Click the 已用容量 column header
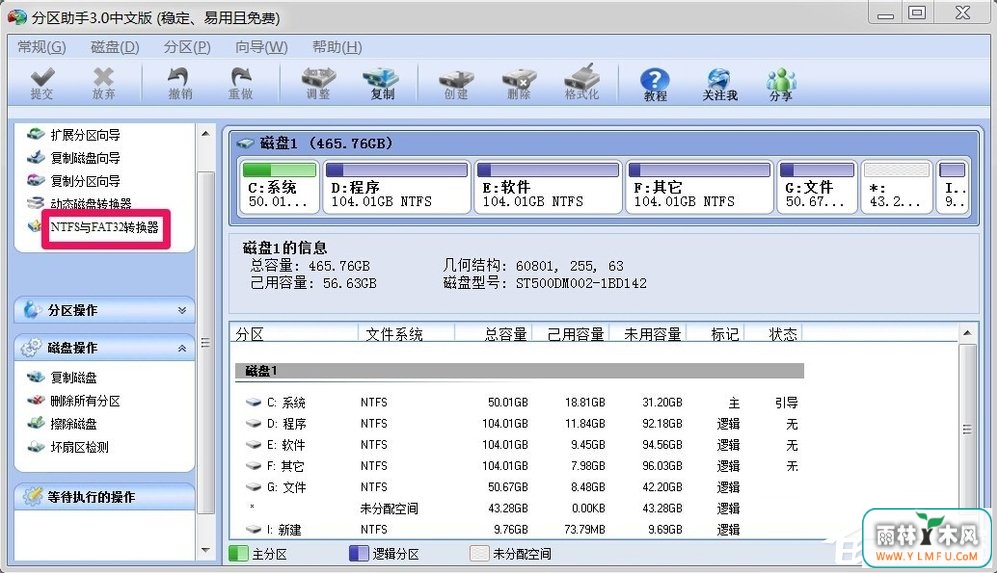This screenshot has height=573, width=997. coord(571,334)
